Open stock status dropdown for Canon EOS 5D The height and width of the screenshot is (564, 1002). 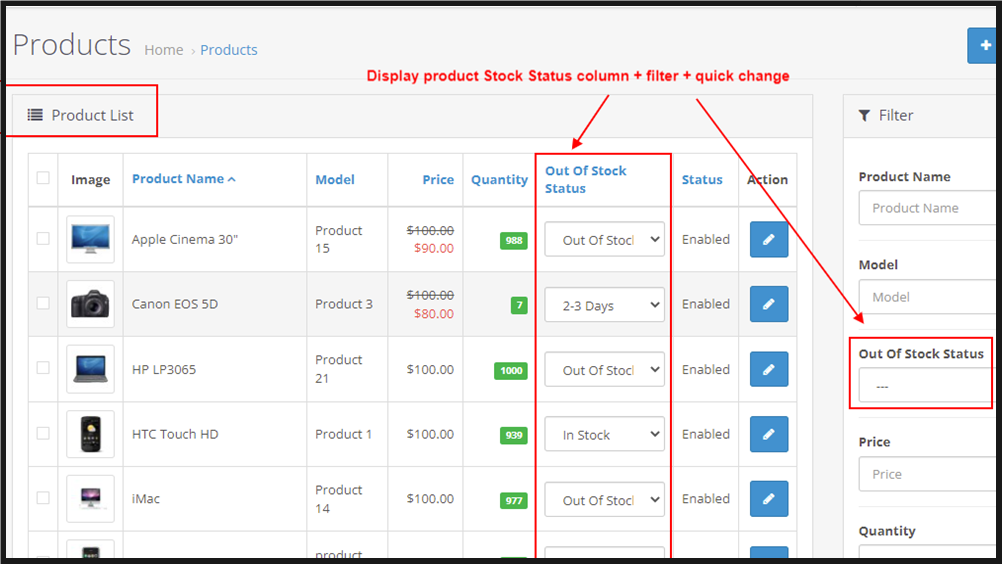click(604, 305)
